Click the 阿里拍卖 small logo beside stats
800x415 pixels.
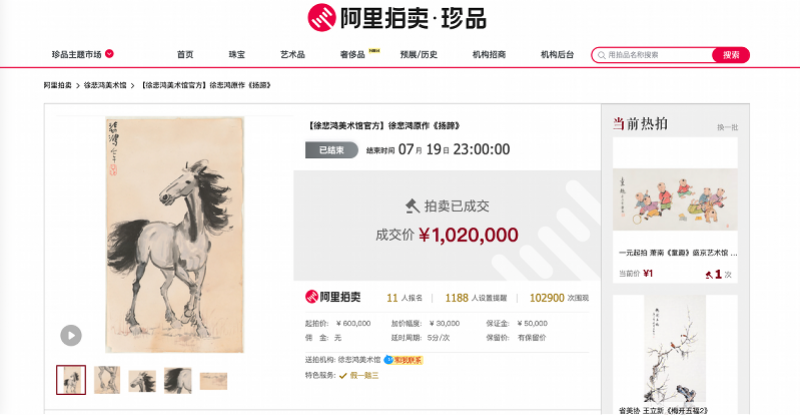click(x=333, y=297)
